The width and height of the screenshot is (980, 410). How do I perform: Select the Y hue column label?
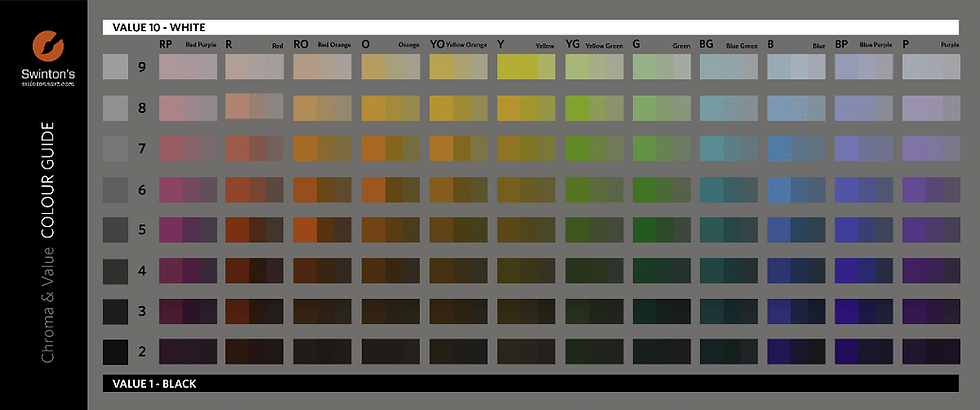pos(501,44)
